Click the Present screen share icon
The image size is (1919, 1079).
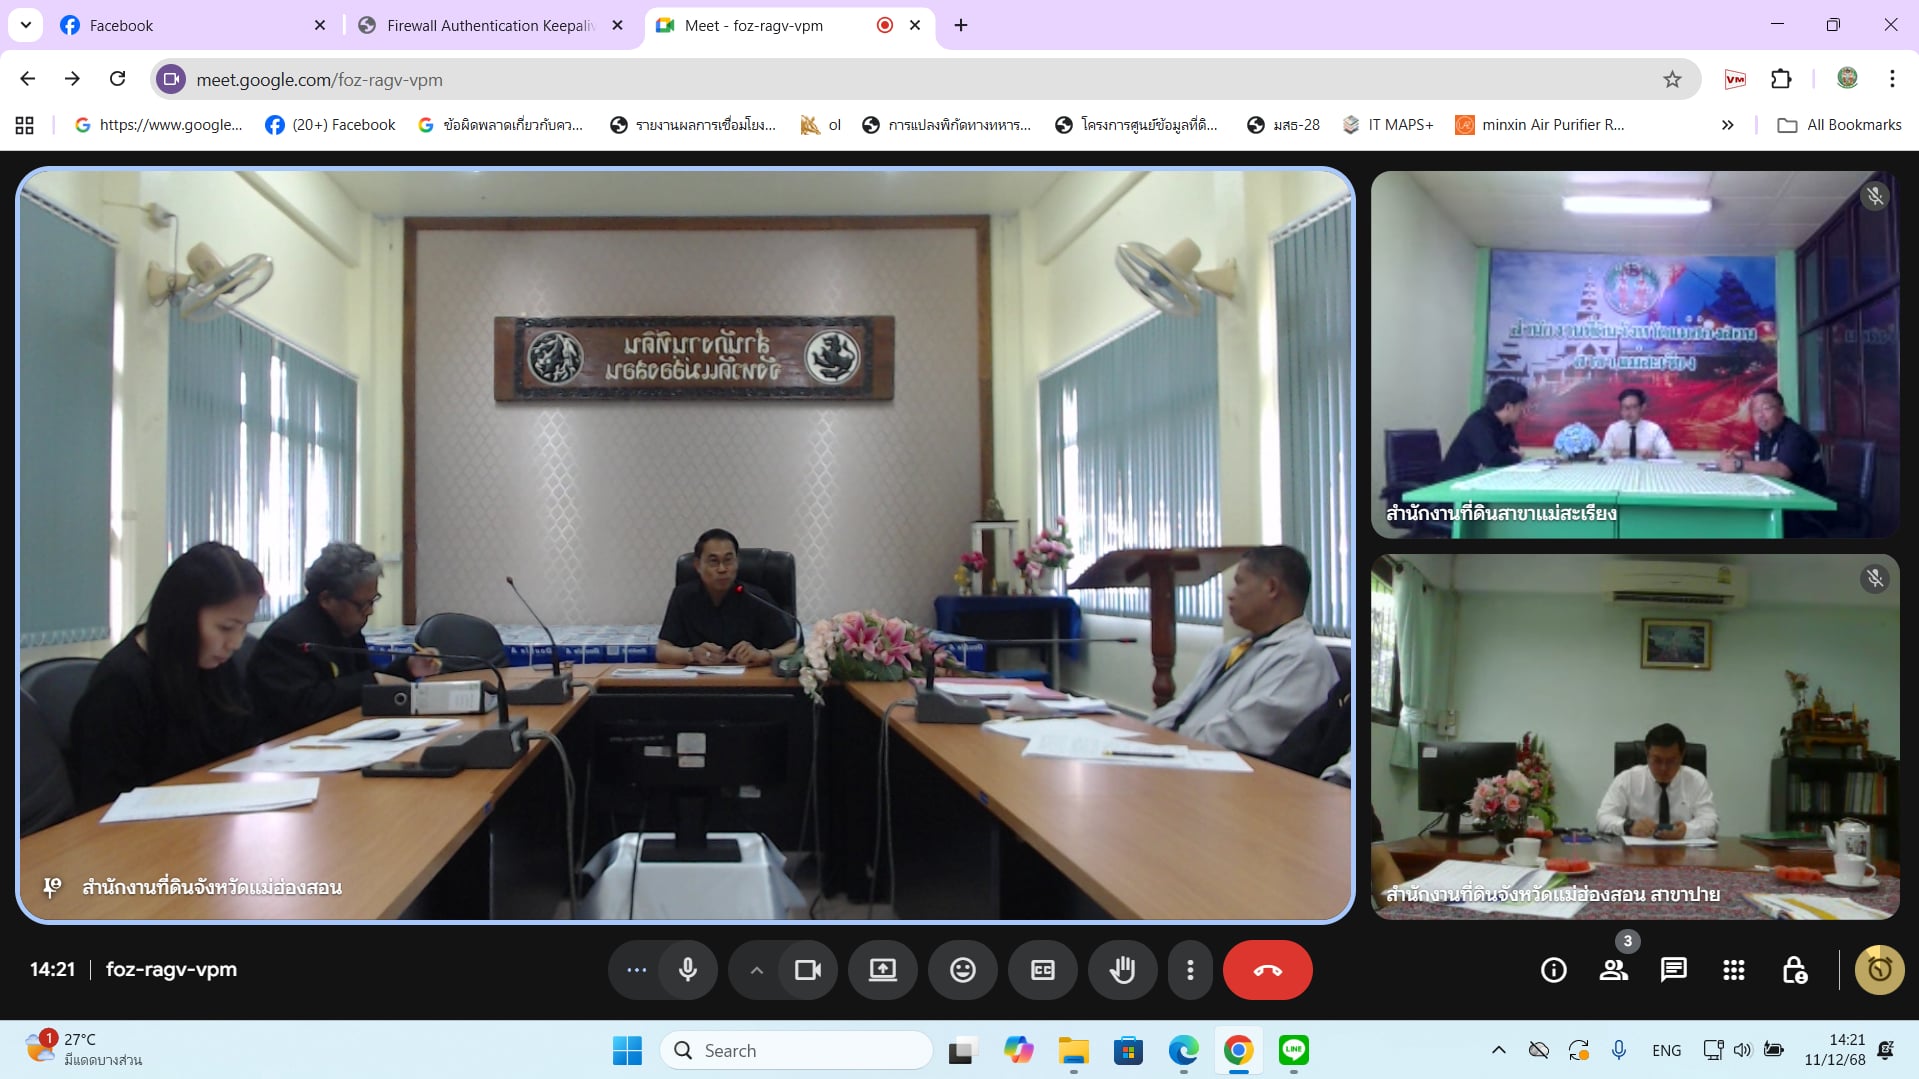(882, 970)
